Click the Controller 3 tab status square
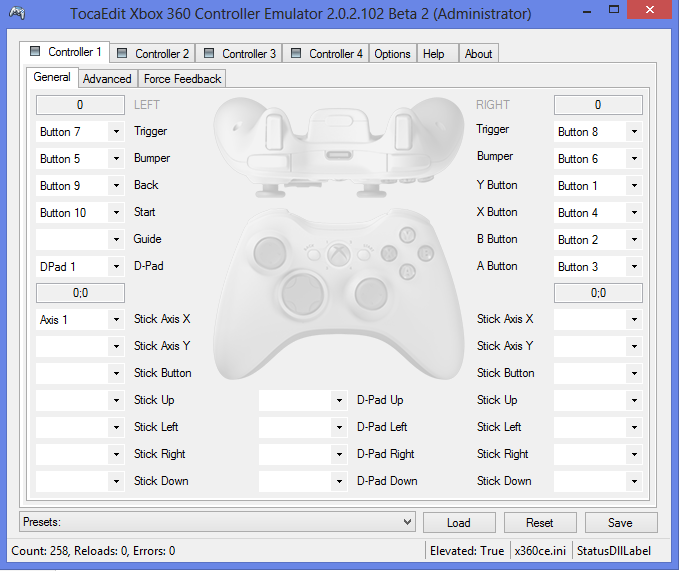Screen dimensions: 679x571 (209, 53)
